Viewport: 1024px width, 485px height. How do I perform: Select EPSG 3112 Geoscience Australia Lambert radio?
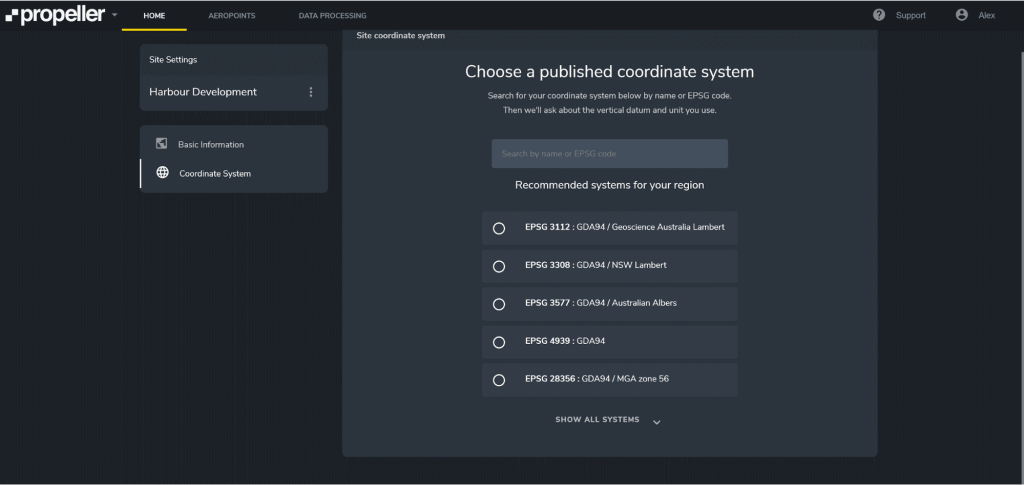coord(499,228)
